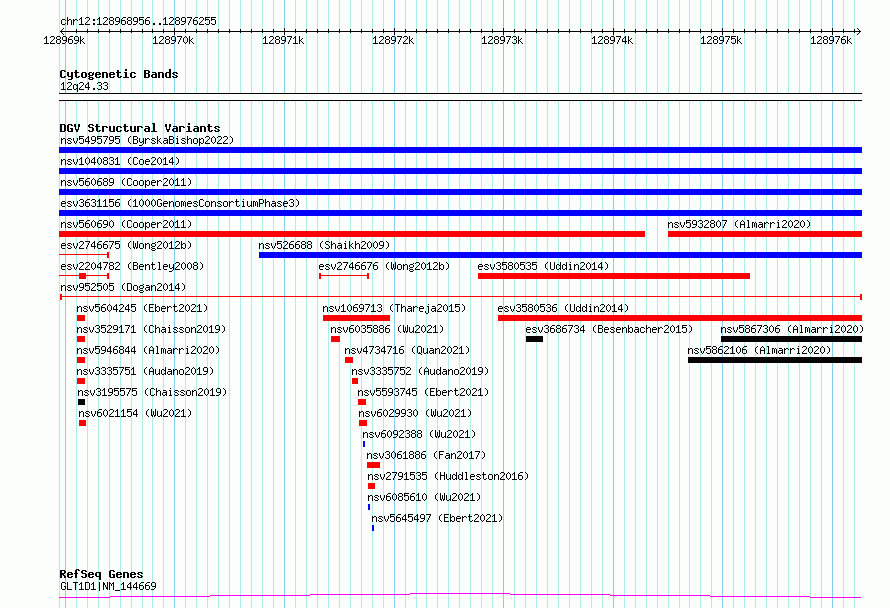Select the nsv560690 Cooper2011 red bar
890x608 pixels.
click(x=352, y=234)
